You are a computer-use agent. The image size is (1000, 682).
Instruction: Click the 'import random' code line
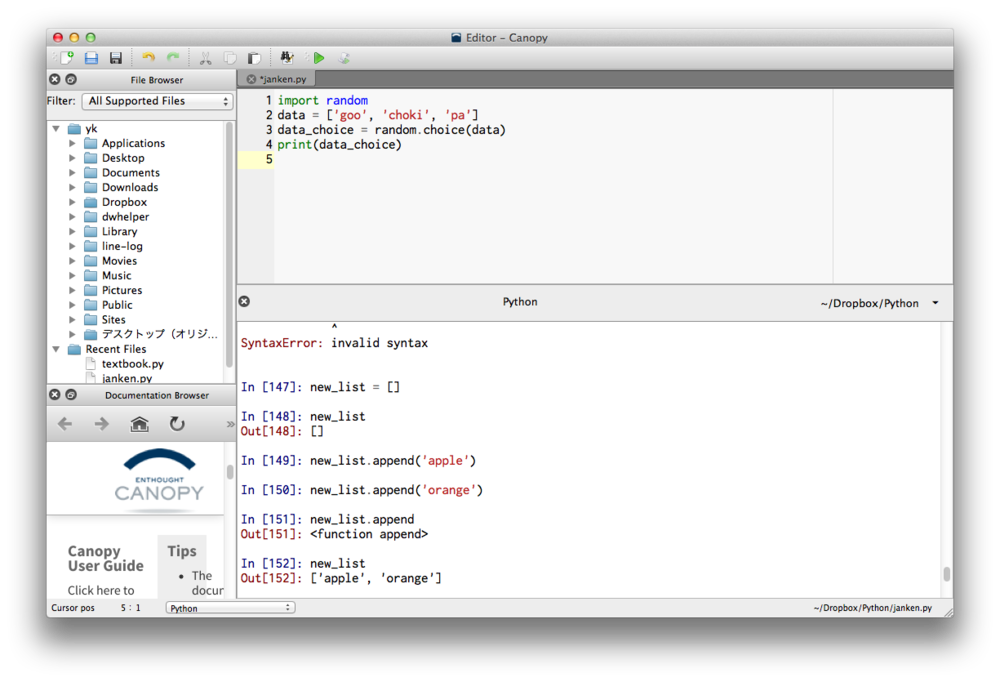coord(323,100)
